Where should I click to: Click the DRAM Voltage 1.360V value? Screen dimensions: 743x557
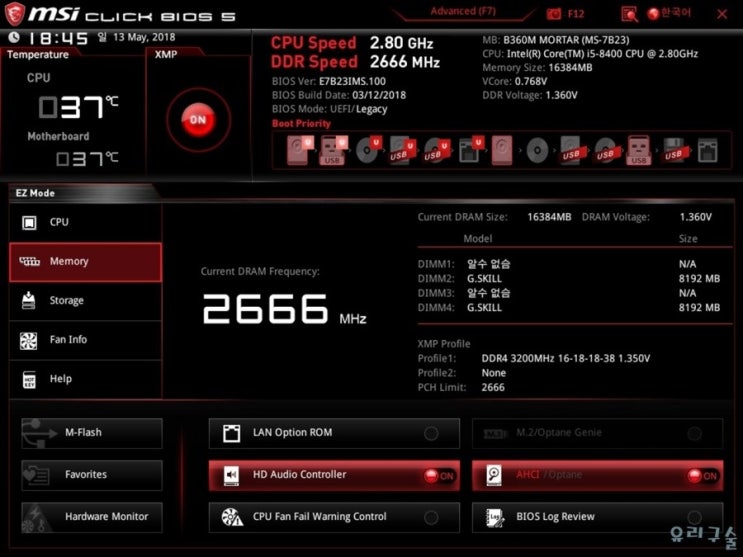(x=696, y=217)
